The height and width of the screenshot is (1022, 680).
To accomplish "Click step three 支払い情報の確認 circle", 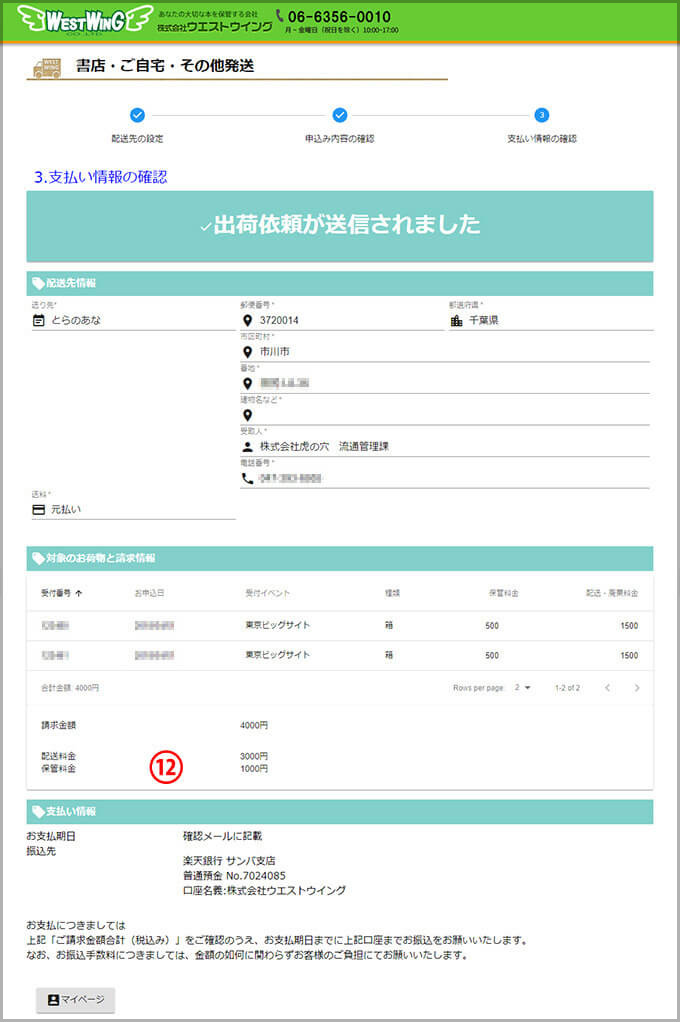I will (x=541, y=115).
